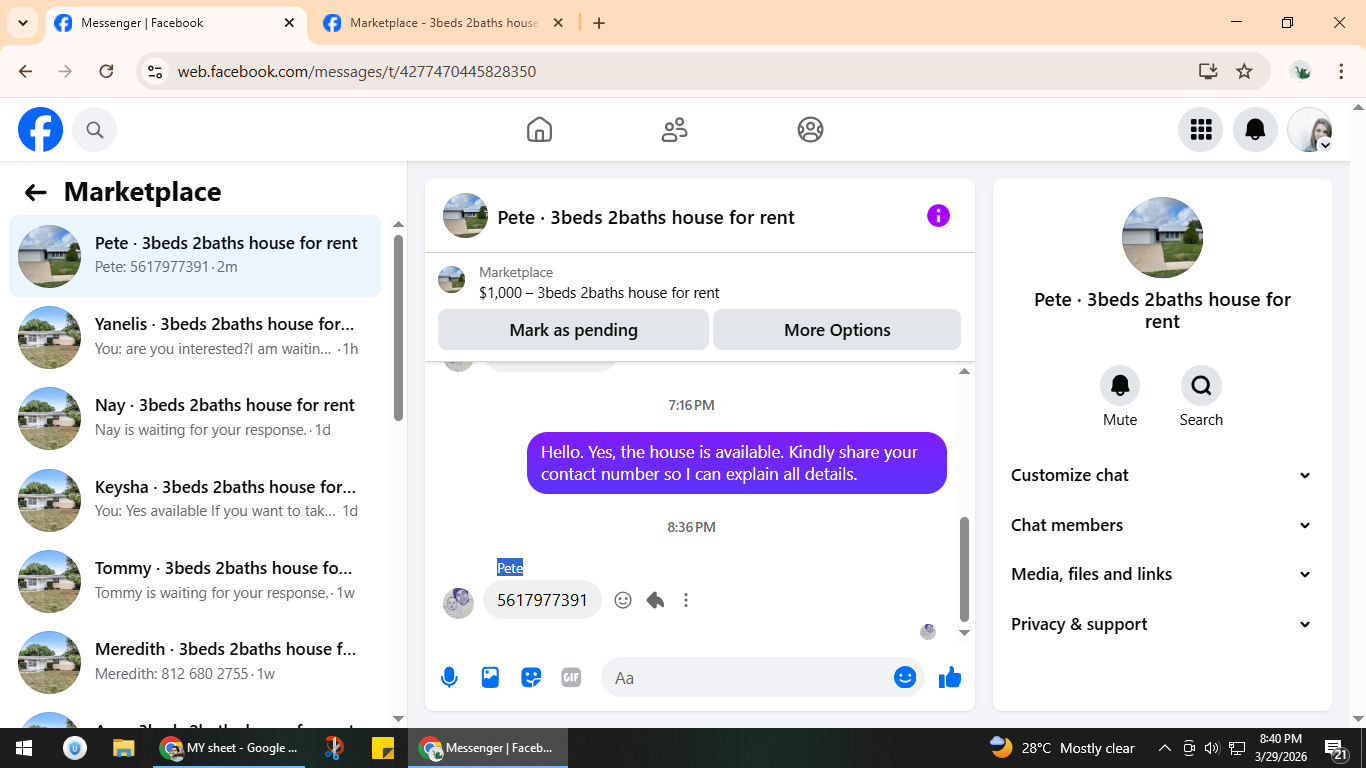Open Tommy's chat in conversation list
This screenshot has height=768, width=1366.
pyautogui.click(x=195, y=581)
